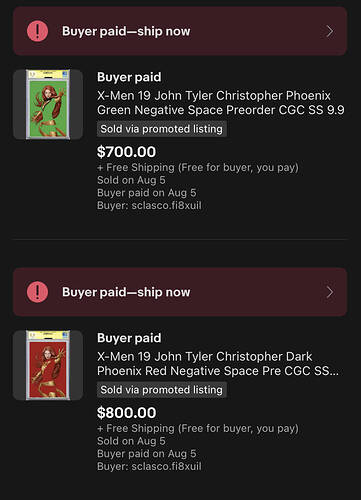Open the chevron arrow on first ship now banner
Viewport: 361px width, 500px height.
pyautogui.click(x=330, y=31)
